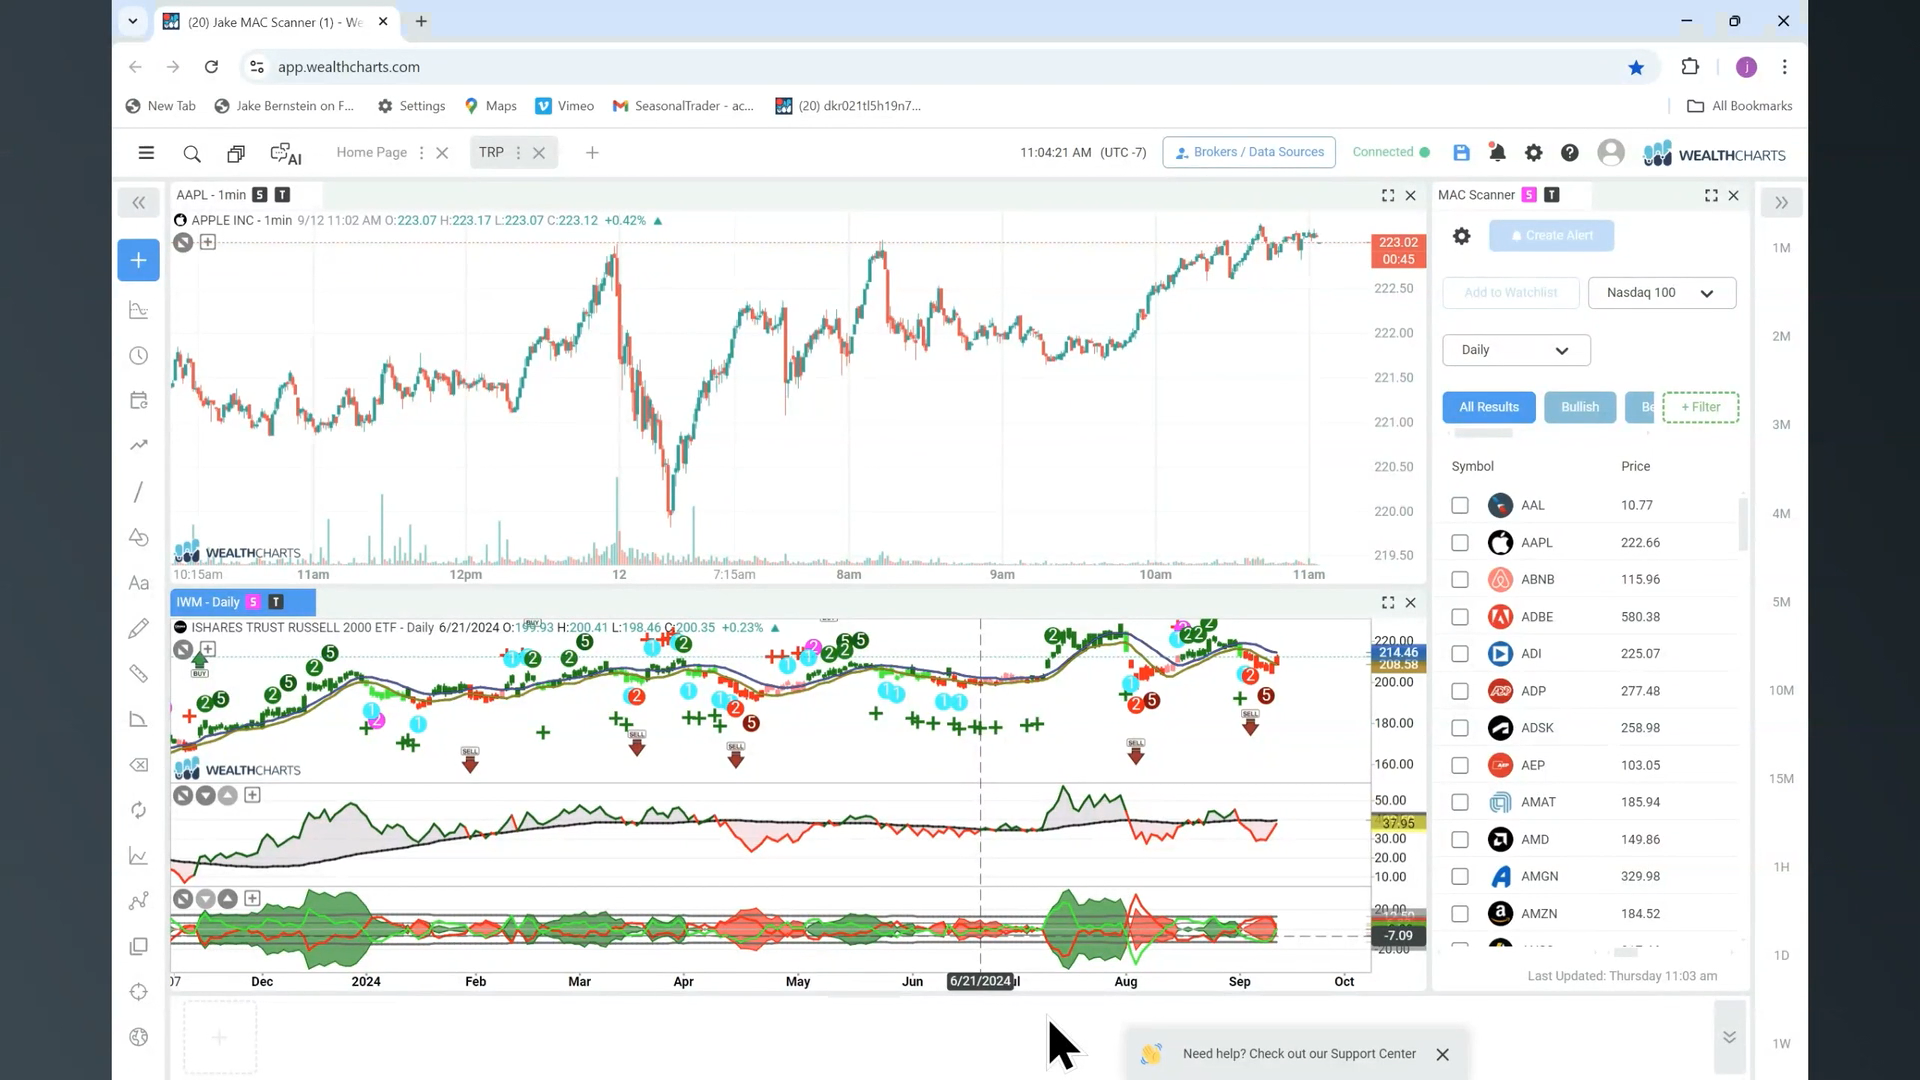This screenshot has width=1920, height=1080.
Task: Maximize the MAC Scanner panel
Action: coord(1711,195)
